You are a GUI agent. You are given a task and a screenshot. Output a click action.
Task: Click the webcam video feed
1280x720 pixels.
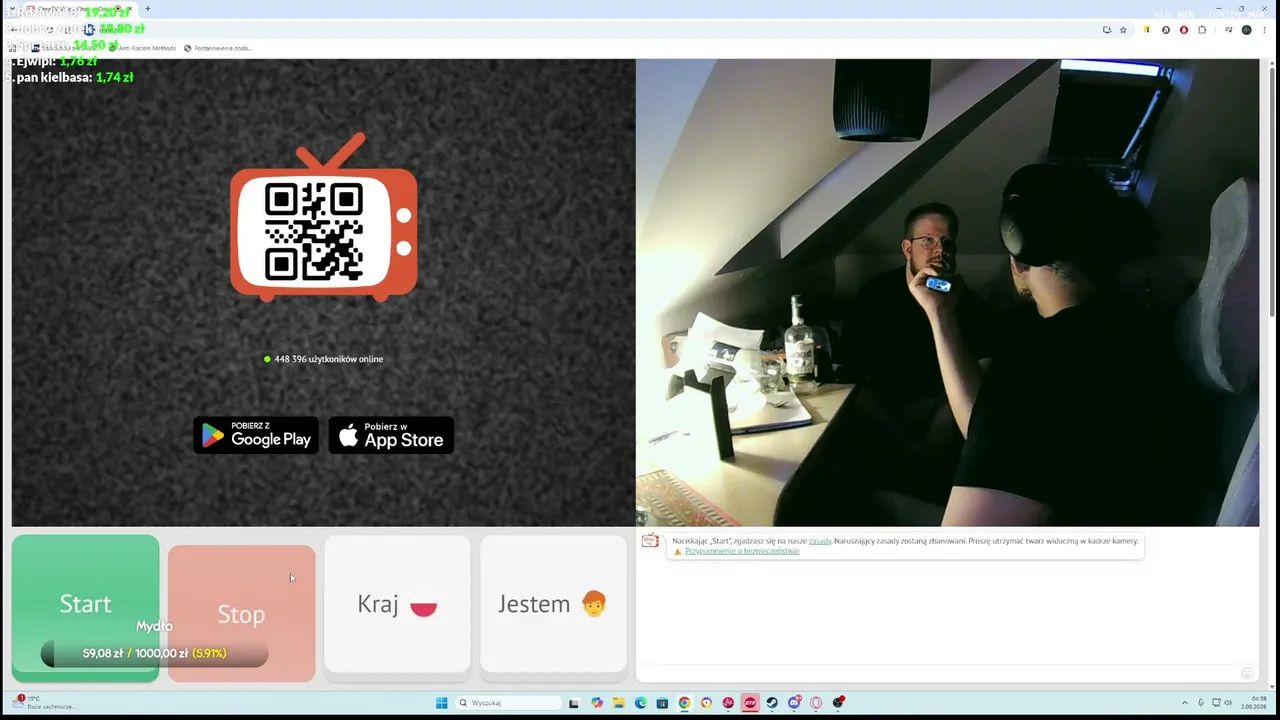click(x=947, y=292)
